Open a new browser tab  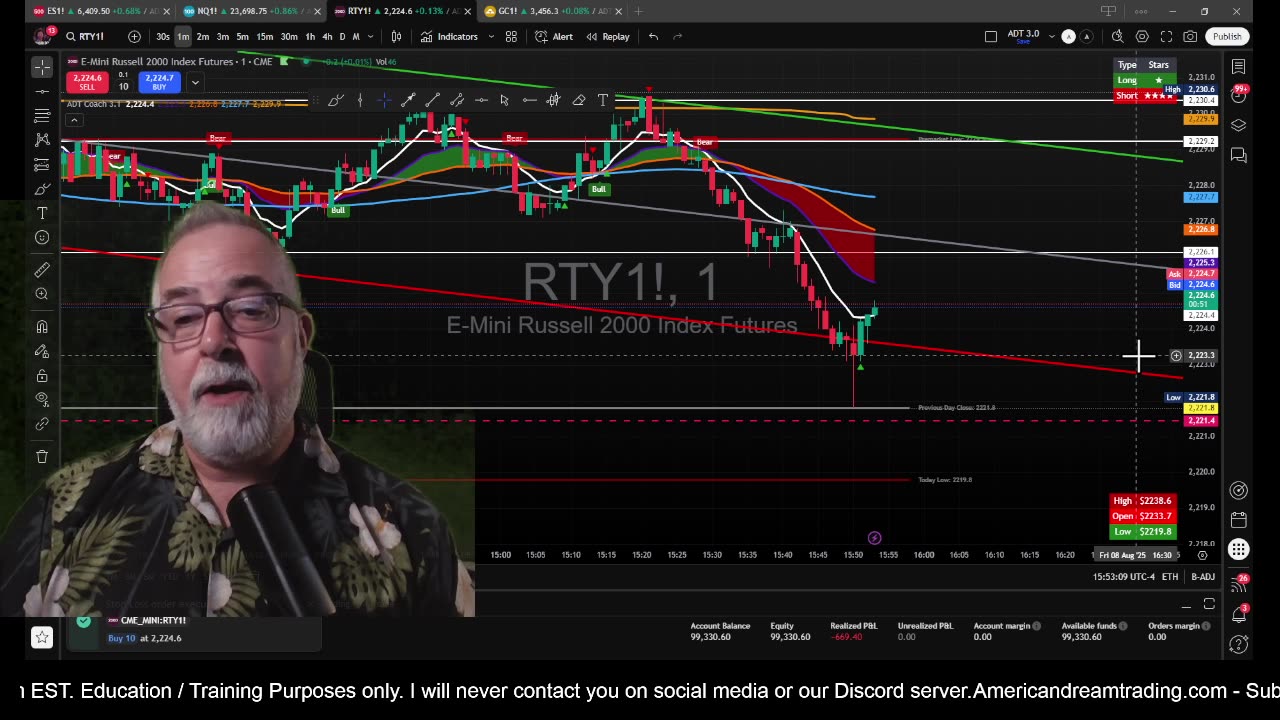coord(639,11)
